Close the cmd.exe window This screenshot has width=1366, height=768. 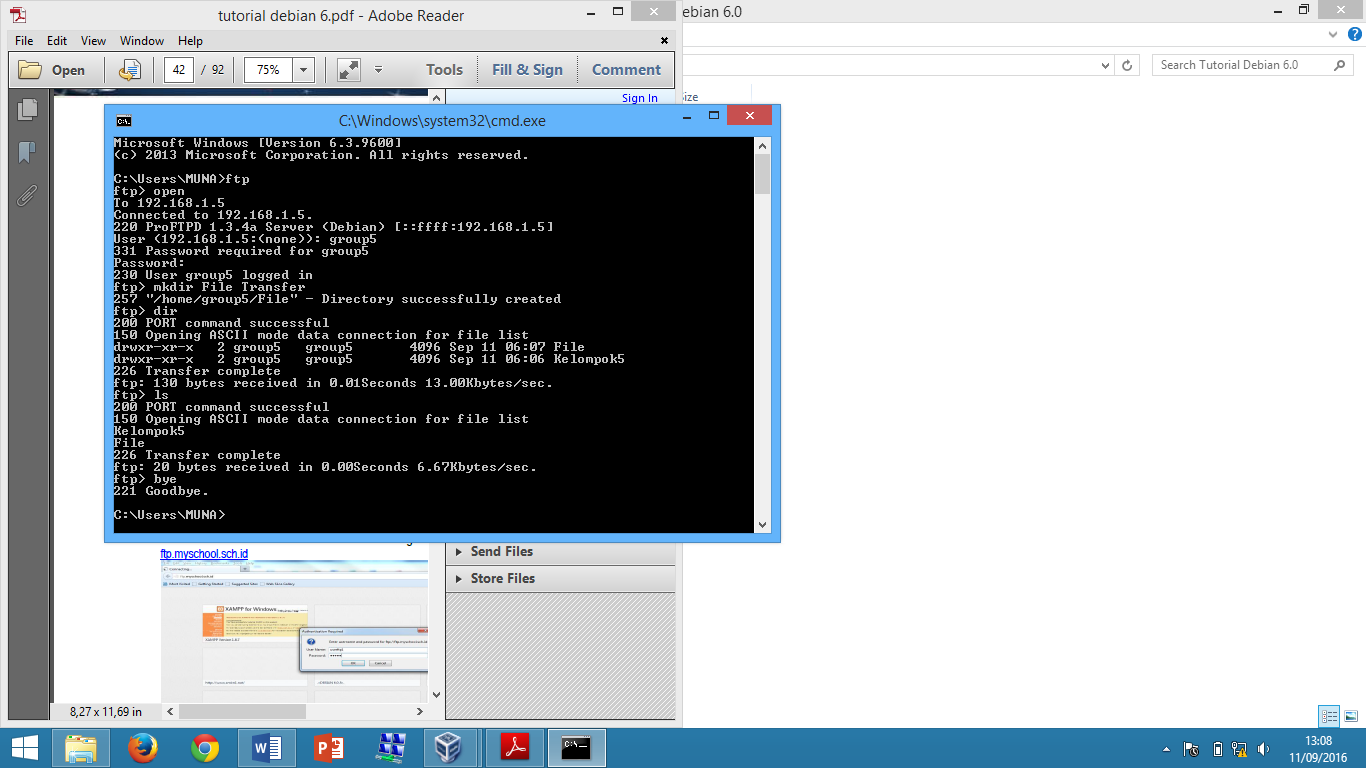coord(749,116)
